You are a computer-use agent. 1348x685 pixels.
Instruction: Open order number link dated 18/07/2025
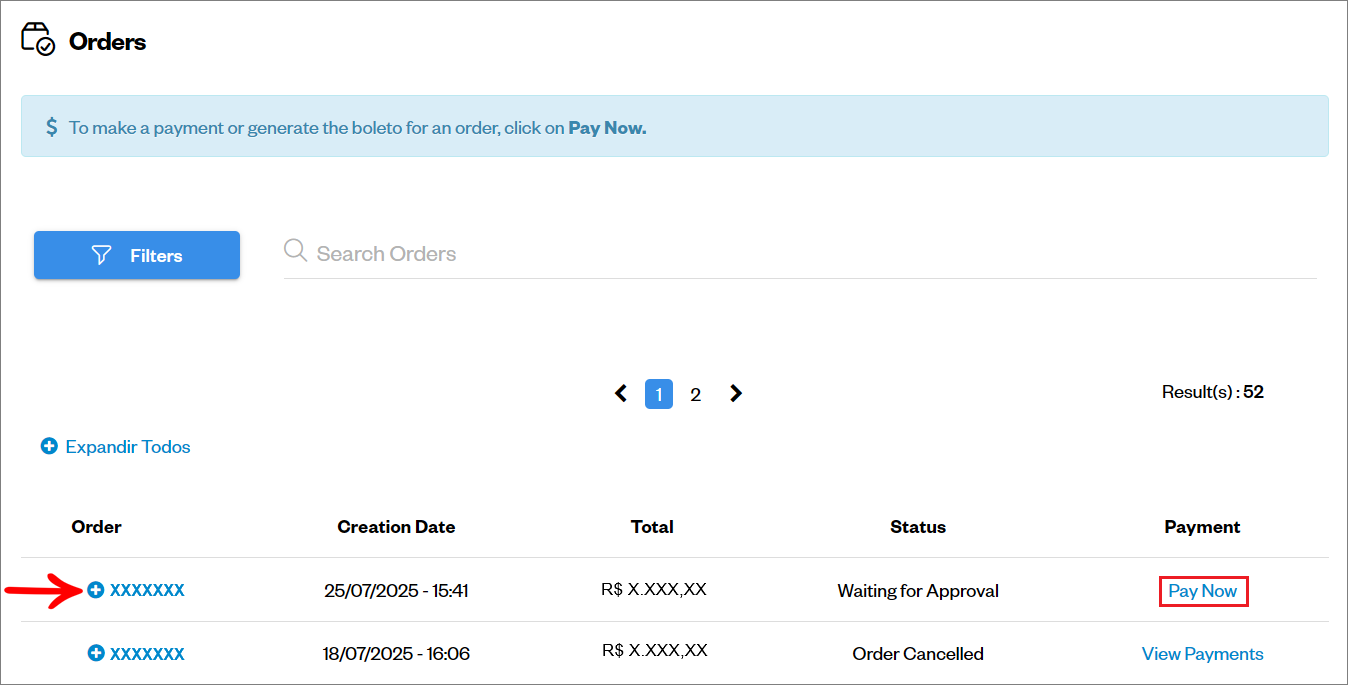click(x=147, y=653)
